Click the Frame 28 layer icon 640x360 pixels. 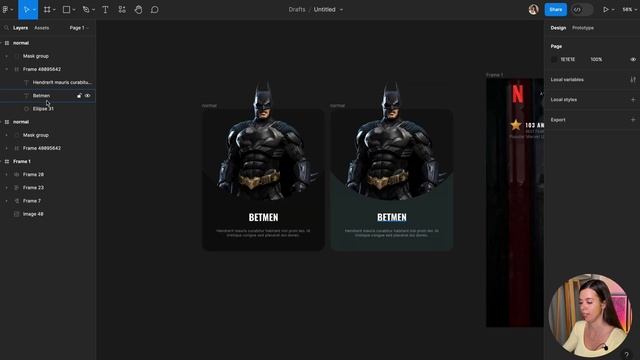(17, 175)
